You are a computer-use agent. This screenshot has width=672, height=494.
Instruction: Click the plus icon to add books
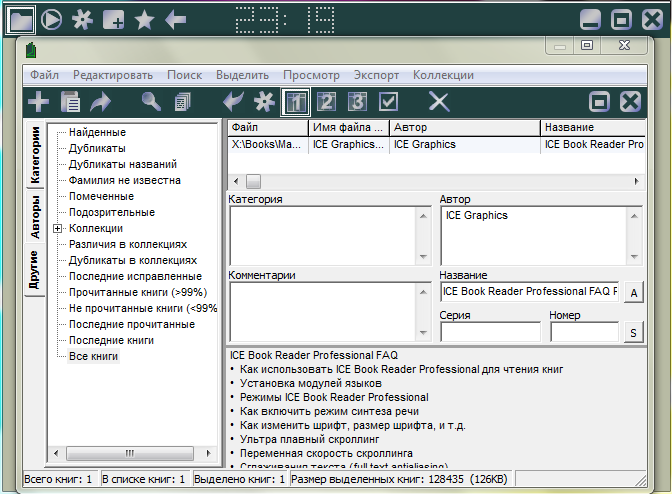pyautogui.click(x=38, y=101)
